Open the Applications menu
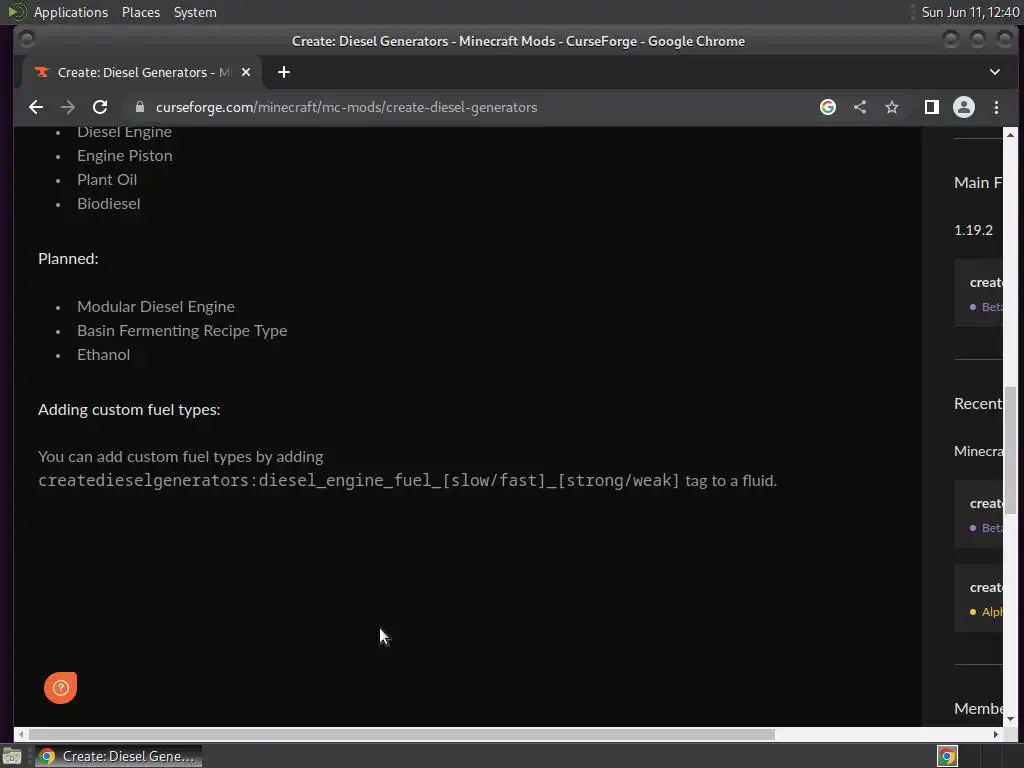1024x768 pixels. coord(71,12)
